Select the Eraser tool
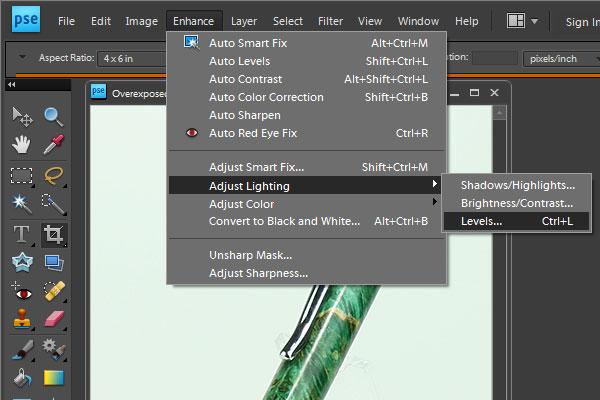The width and height of the screenshot is (600, 400). [x=53, y=322]
